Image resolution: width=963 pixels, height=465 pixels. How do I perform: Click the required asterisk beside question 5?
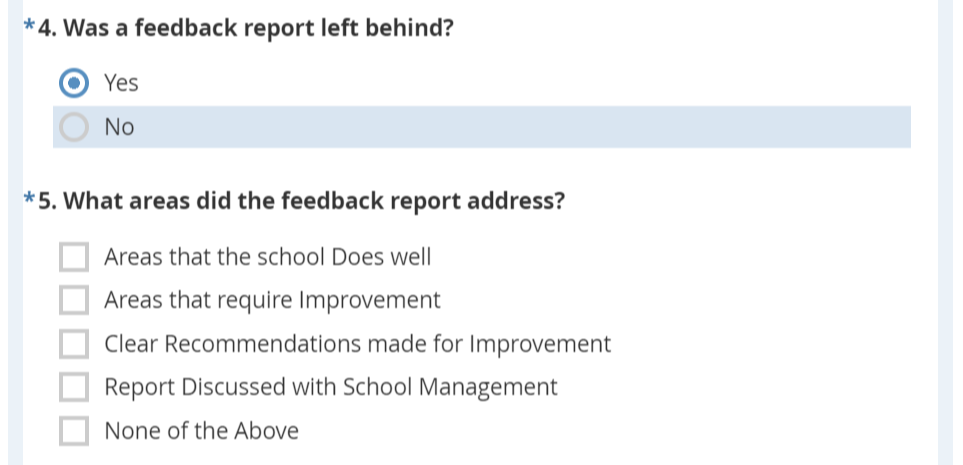[31, 201]
